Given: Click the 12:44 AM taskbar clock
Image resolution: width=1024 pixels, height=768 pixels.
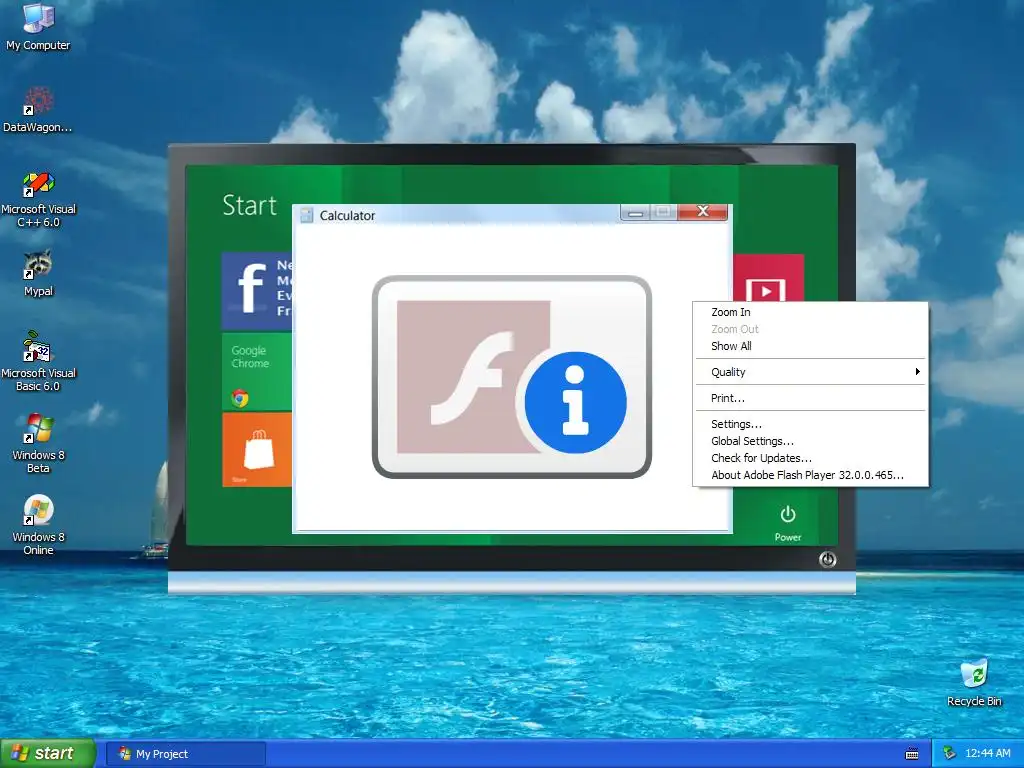Looking at the screenshot, I should point(987,753).
